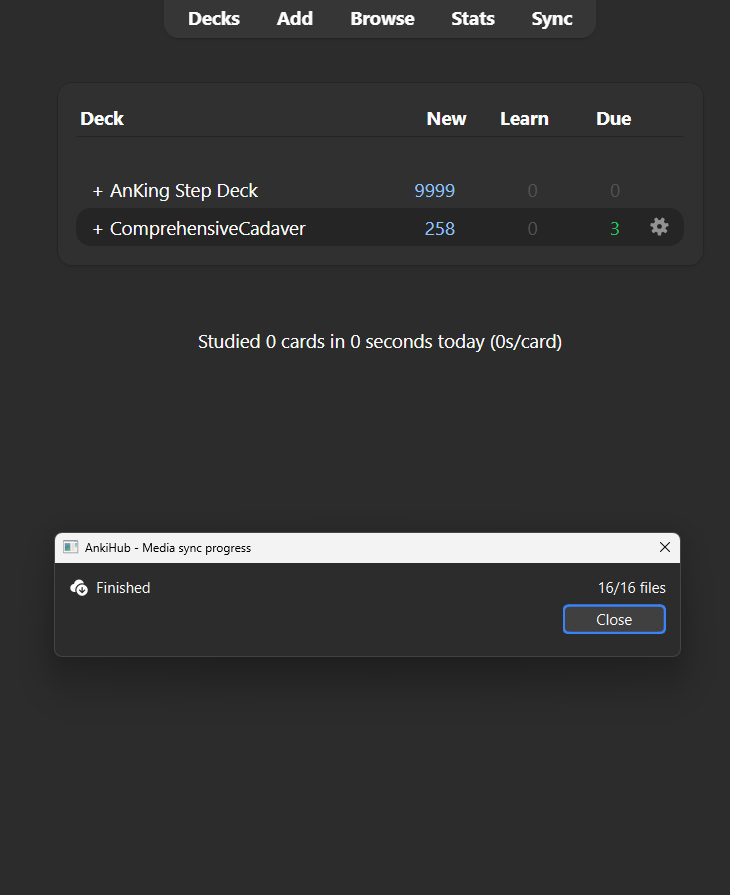Open the Browse card browser
The height and width of the screenshot is (895, 730).
(x=382, y=18)
